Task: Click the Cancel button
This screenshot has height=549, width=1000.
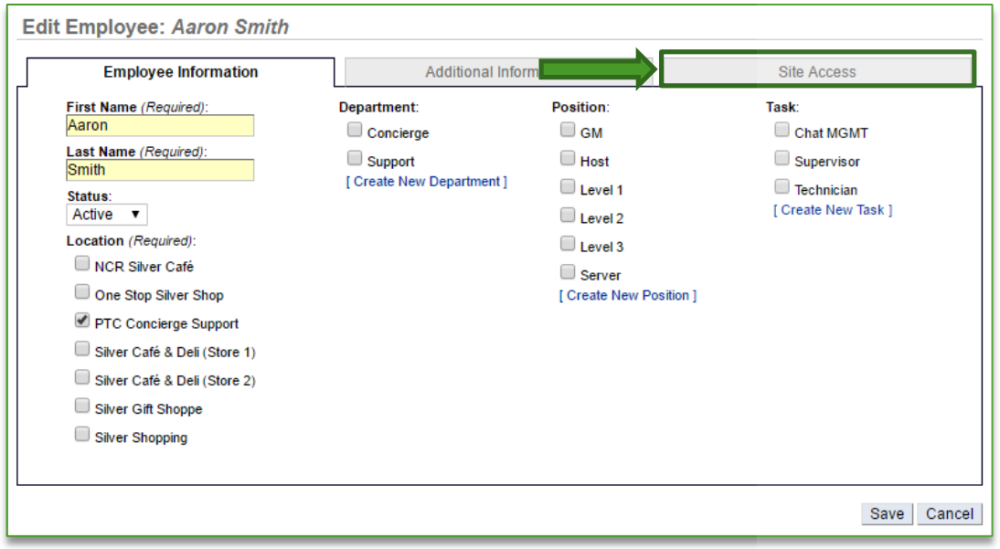Action: (x=949, y=514)
